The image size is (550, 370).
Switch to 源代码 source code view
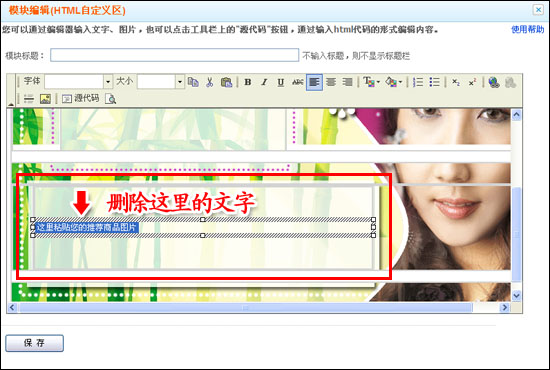tap(81, 99)
